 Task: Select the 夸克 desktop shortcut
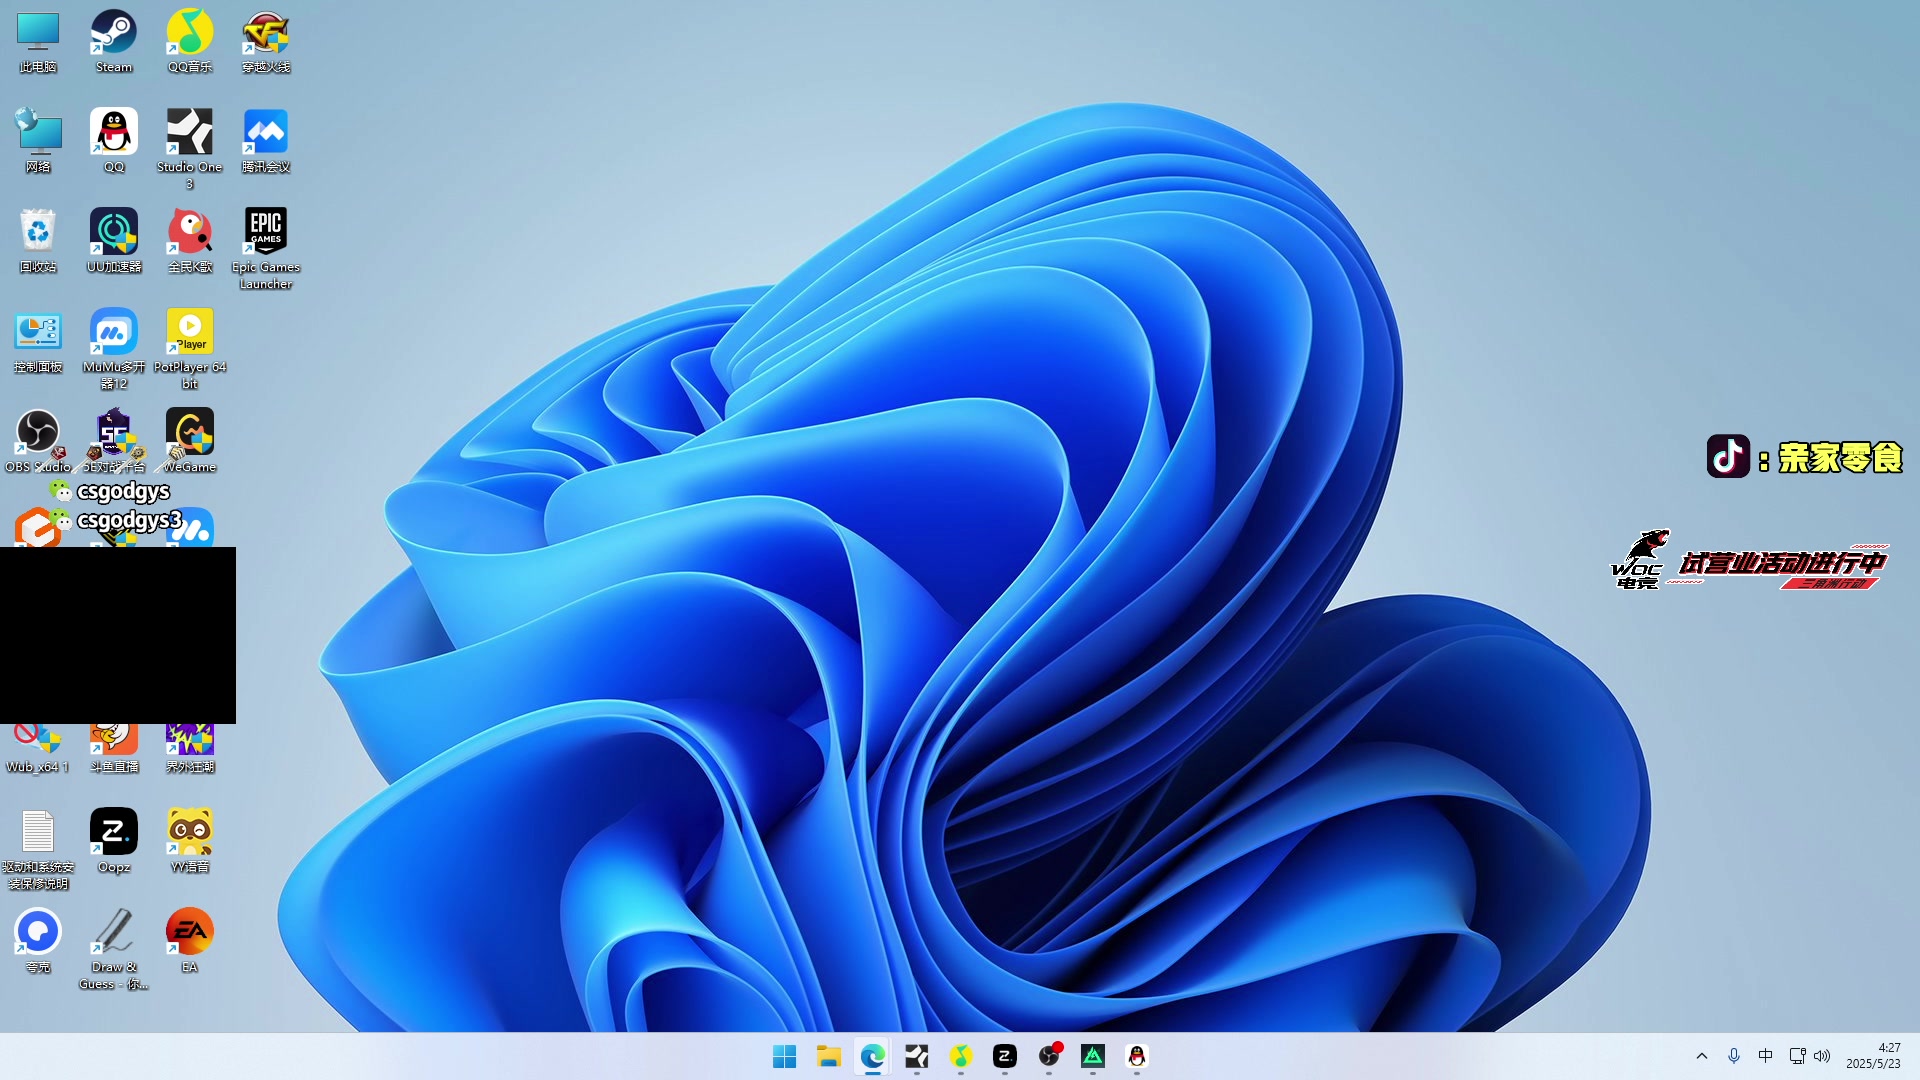38,942
